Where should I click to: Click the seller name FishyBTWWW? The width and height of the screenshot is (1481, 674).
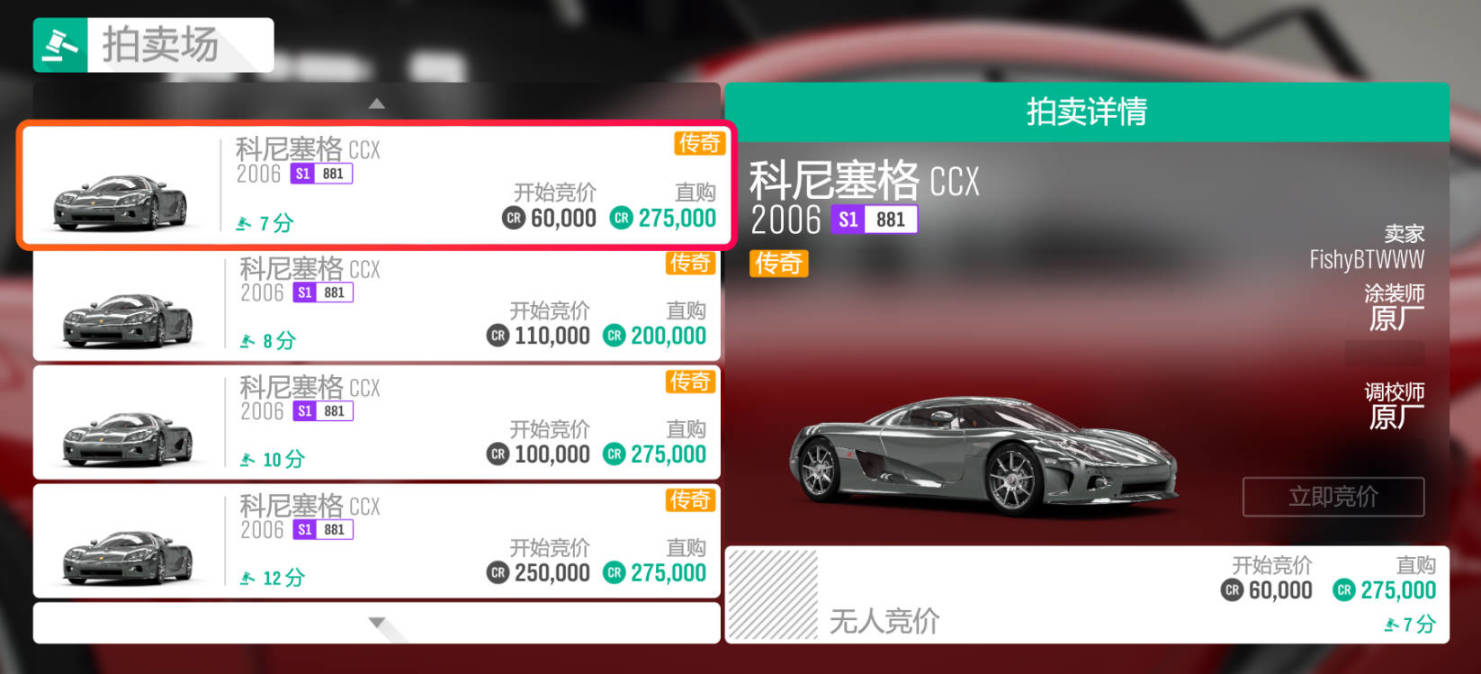click(x=1367, y=260)
